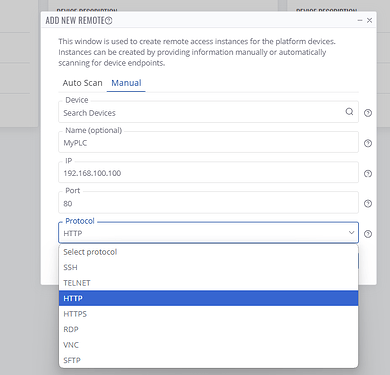
Task: Minimize the Add New Remote window
Action: coord(360,20)
